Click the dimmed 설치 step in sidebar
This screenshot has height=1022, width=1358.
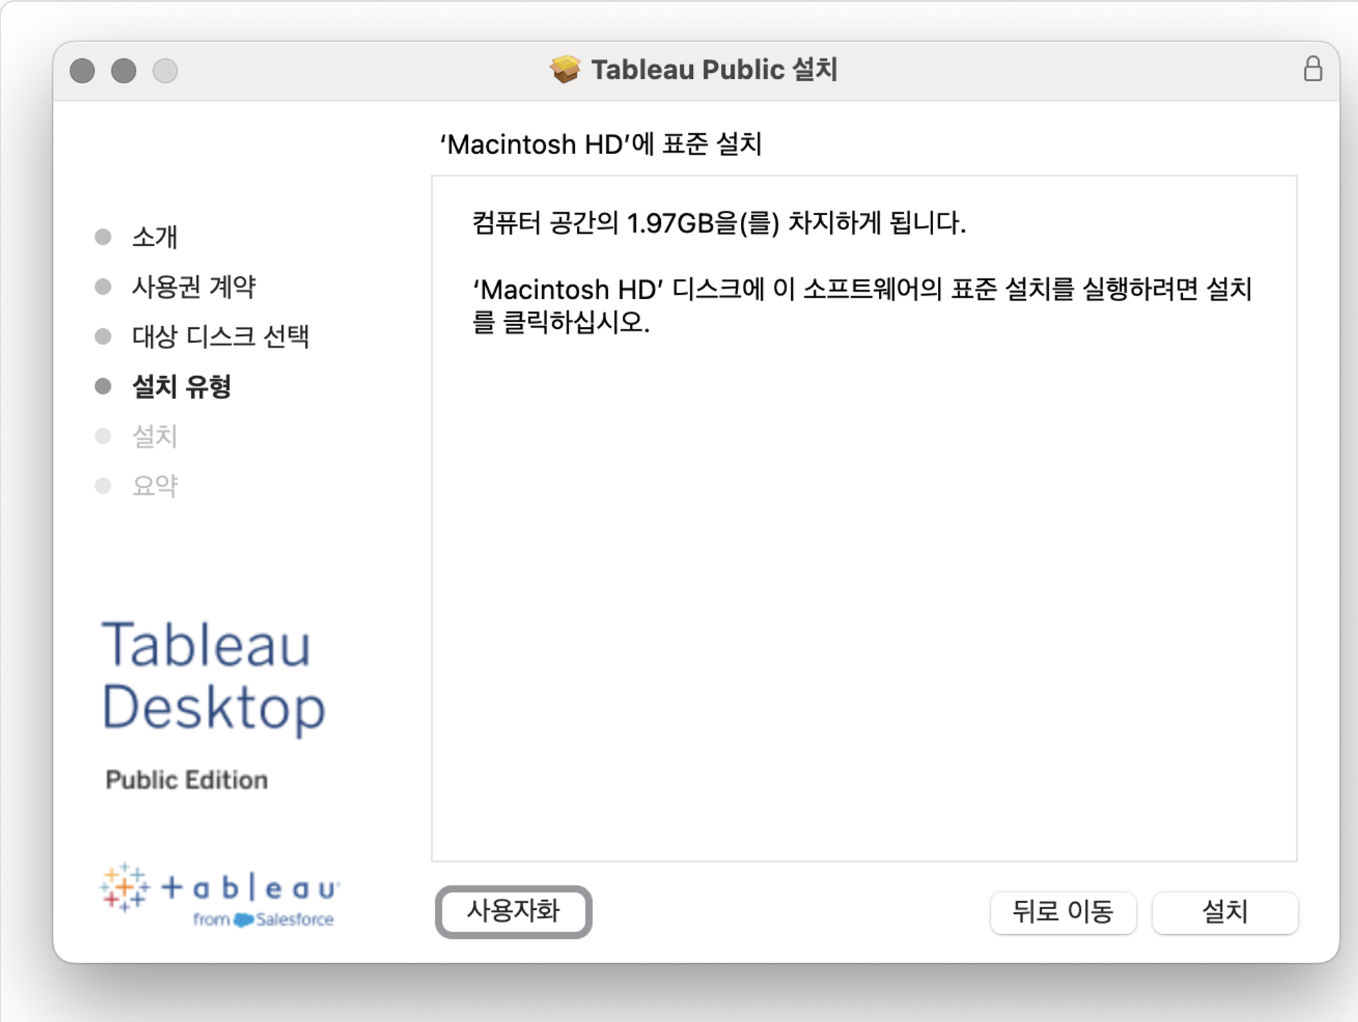[155, 436]
